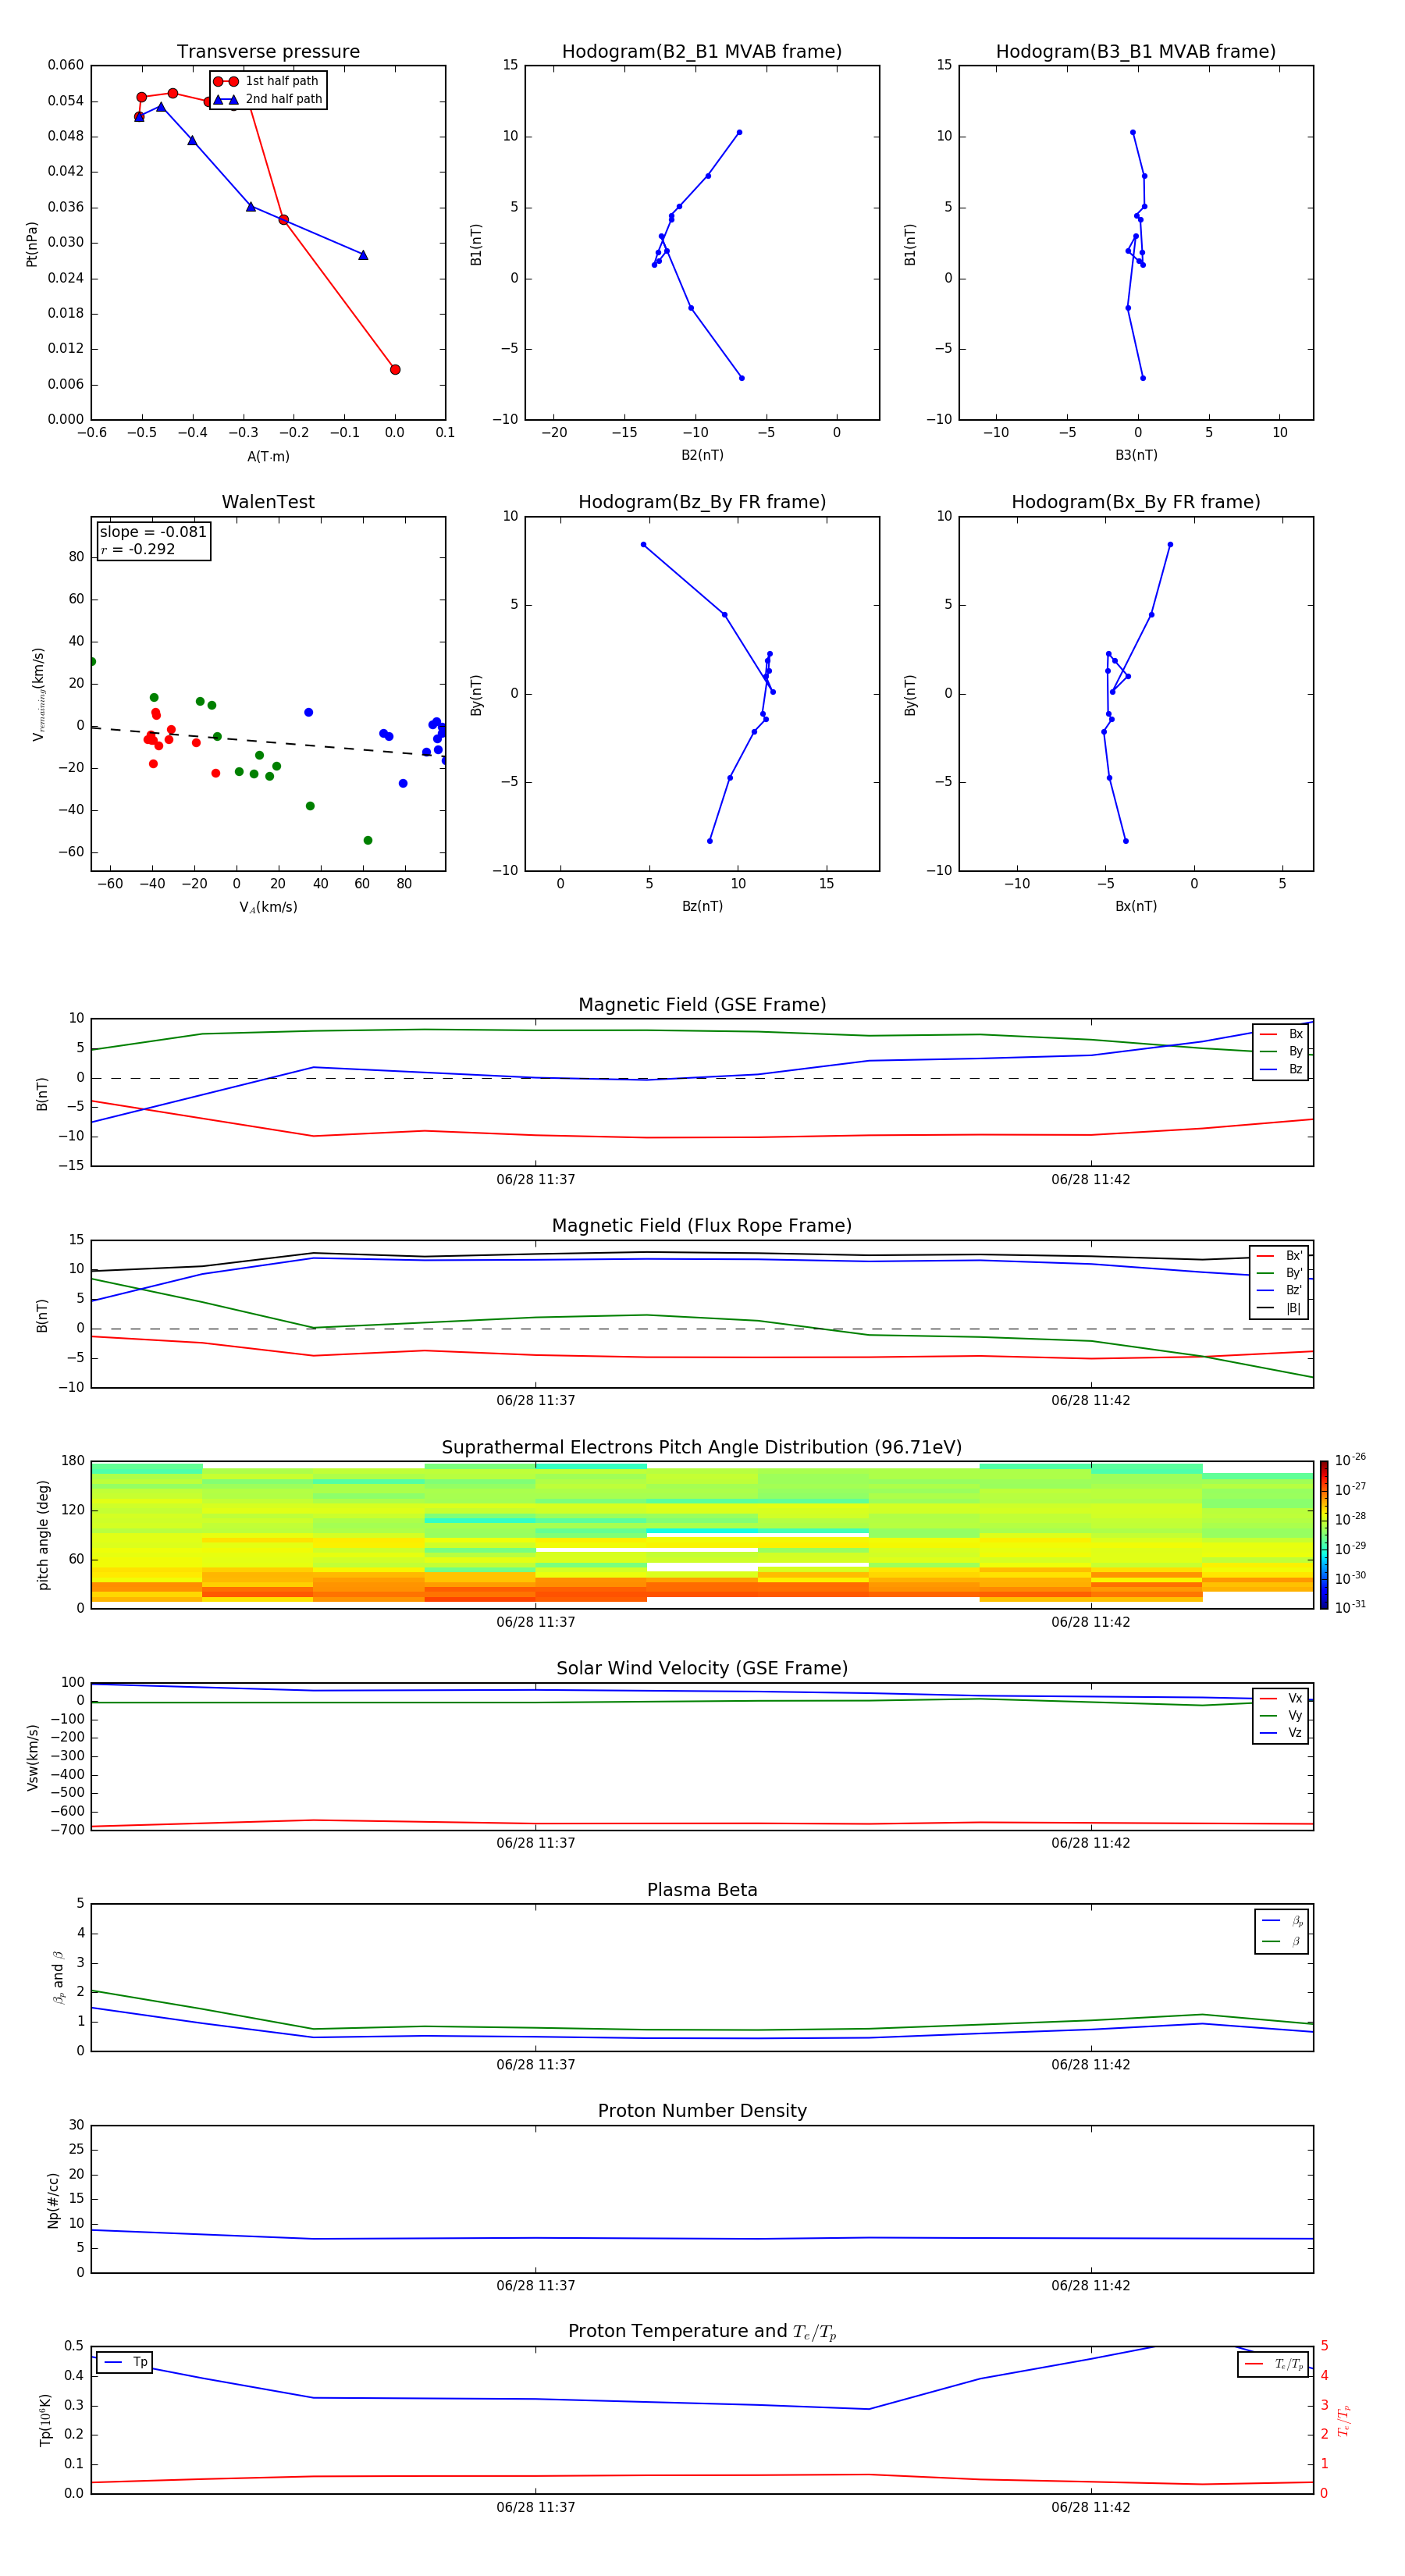Image resolution: width=1405 pixels, height=2576 pixels.
Task: Click '06/28 11:37' tick under Plasma Beta plot
Action: (535, 2064)
